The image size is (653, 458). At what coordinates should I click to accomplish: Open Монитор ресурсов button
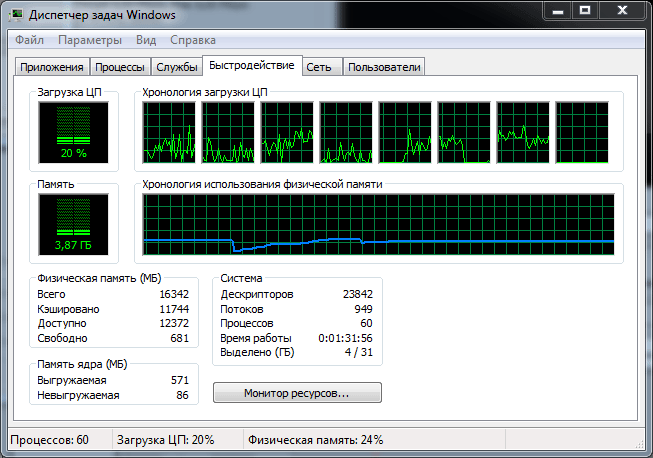click(297, 393)
